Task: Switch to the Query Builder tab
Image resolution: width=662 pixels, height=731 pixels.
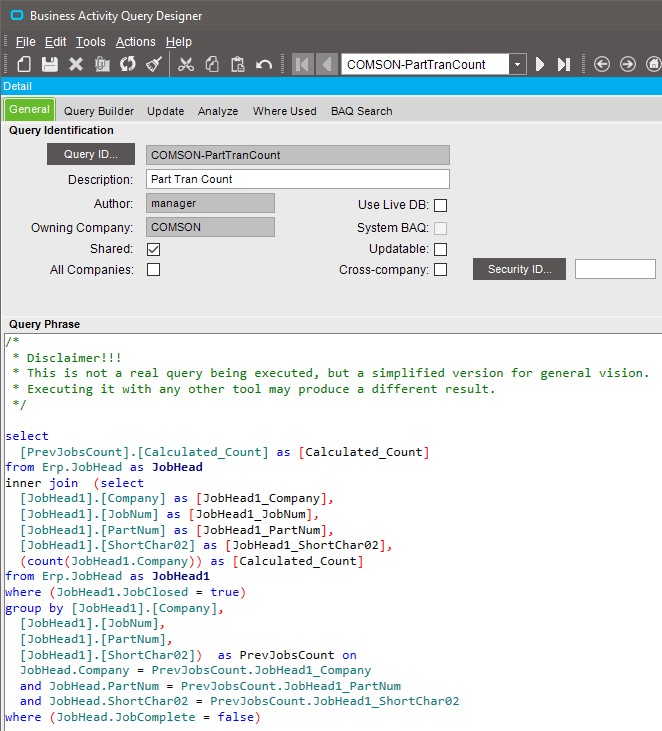Action: coord(99,111)
